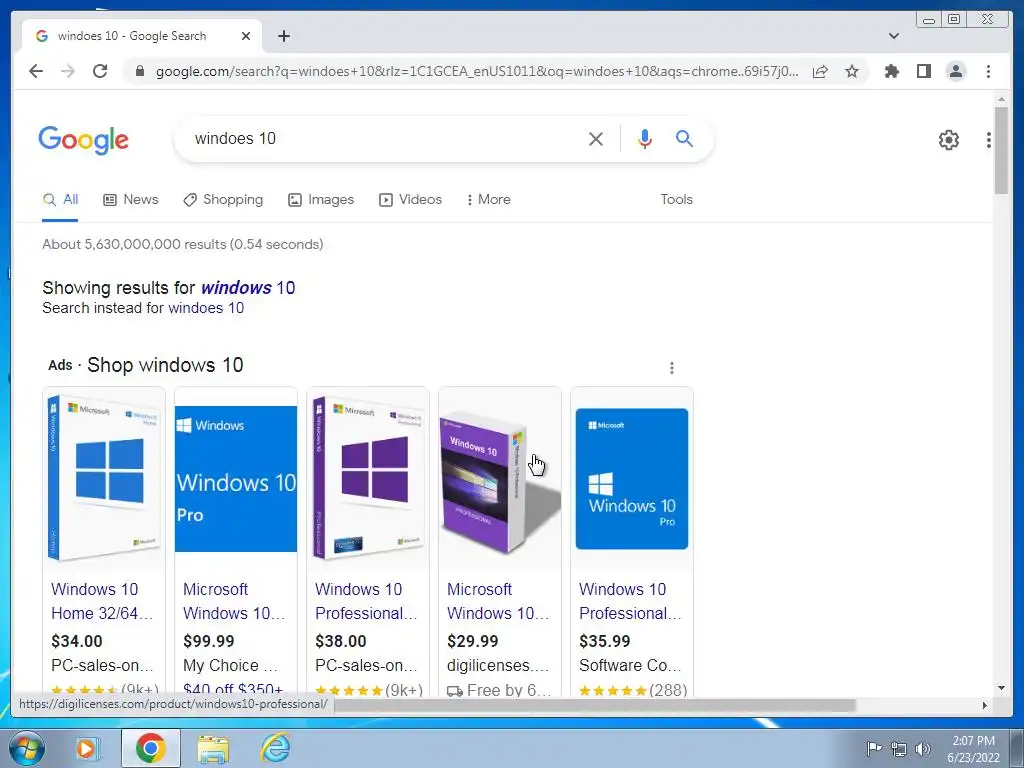Click 'Software Co' seller name
The height and width of the screenshot is (768, 1024).
pos(630,665)
